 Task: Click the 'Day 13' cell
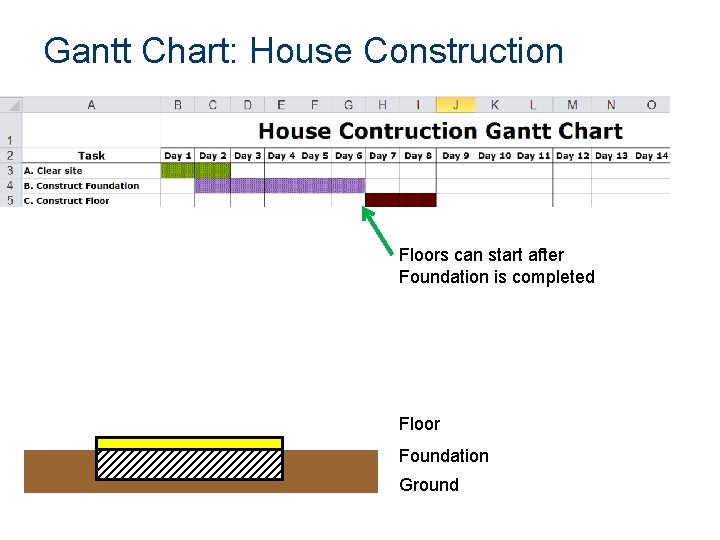pos(611,155)
